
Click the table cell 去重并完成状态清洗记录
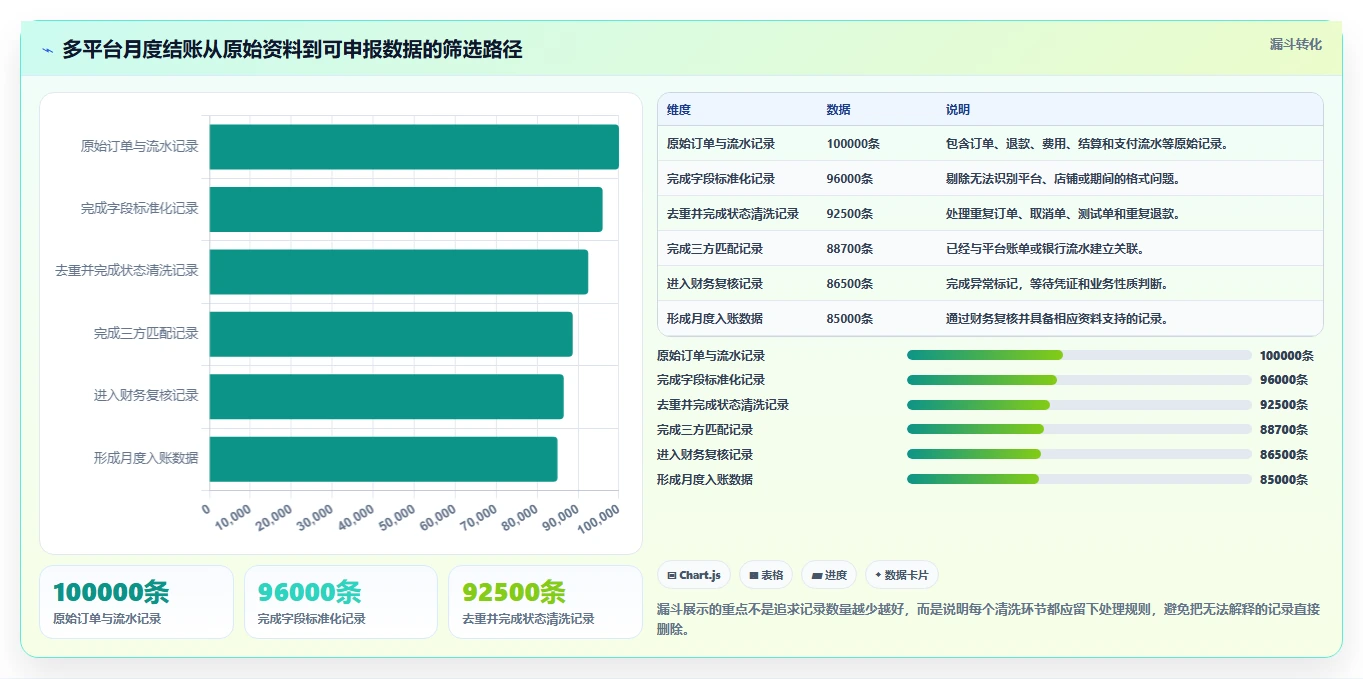click(x=733, y=214)
